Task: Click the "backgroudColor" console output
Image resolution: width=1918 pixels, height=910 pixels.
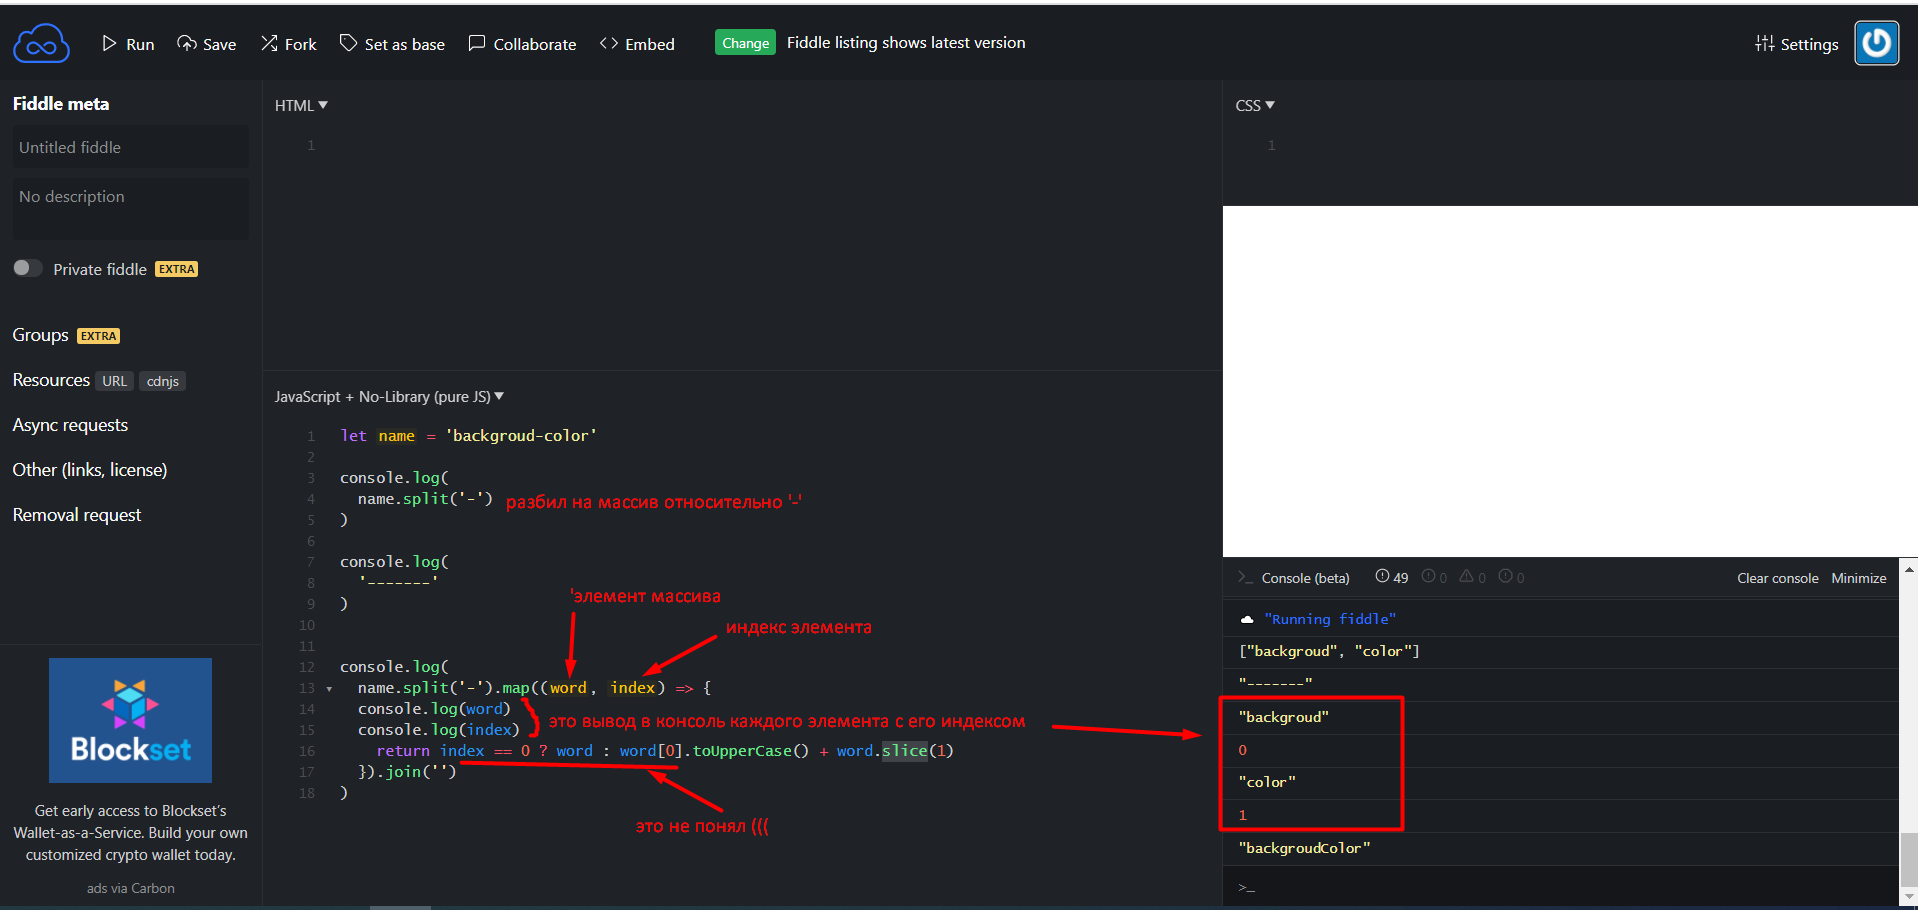Action: pos(1304,848)
